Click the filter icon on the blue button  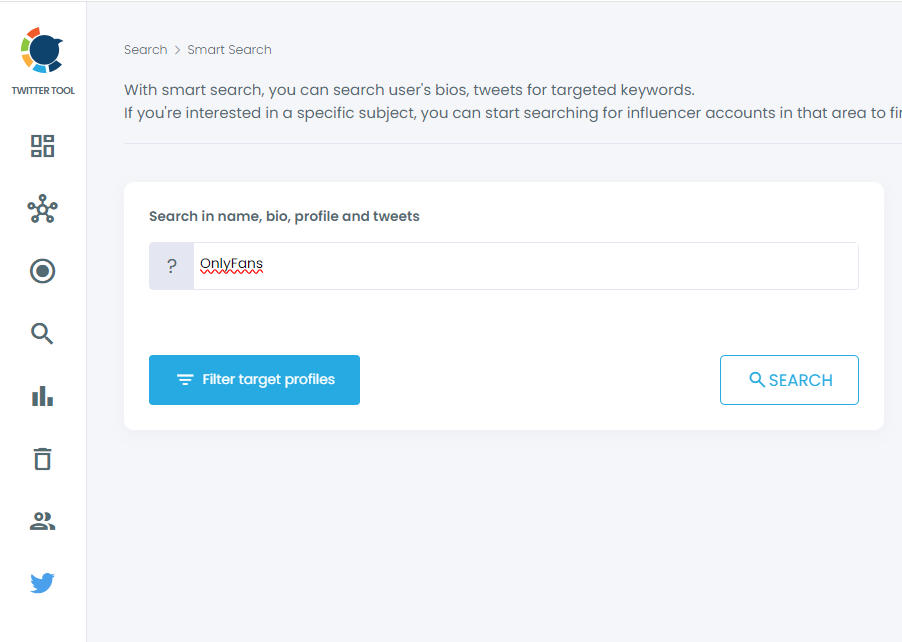(x=184, y=379)
